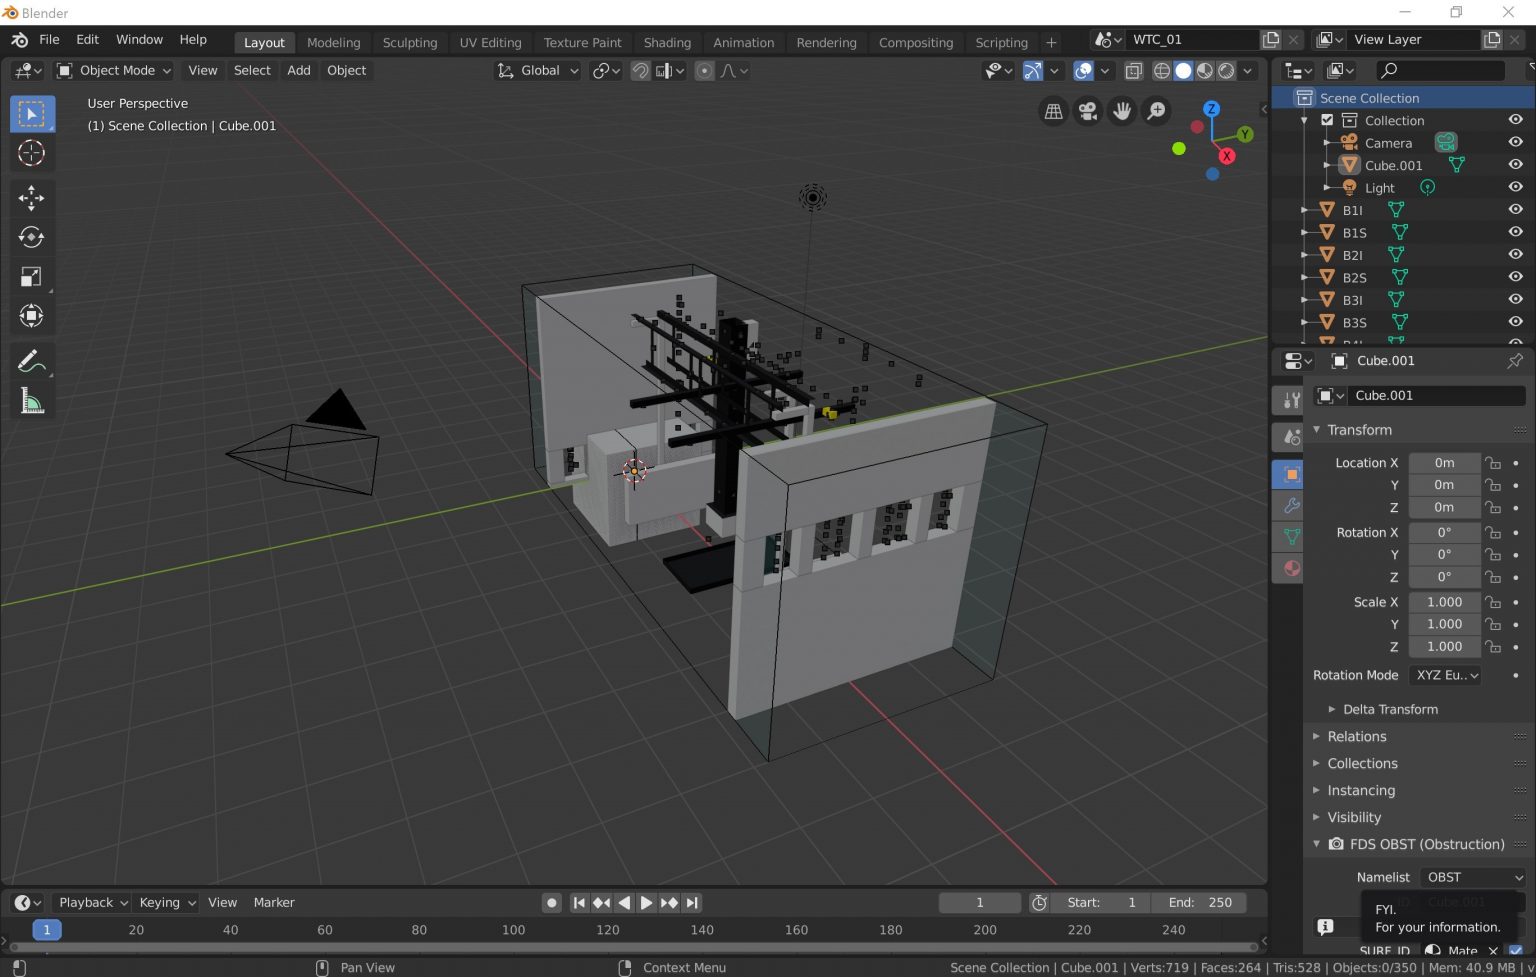The width and height of the screenshot is (1536, 977).
Task: Select the Cursor tool
Action: click(x=31, y=153)
